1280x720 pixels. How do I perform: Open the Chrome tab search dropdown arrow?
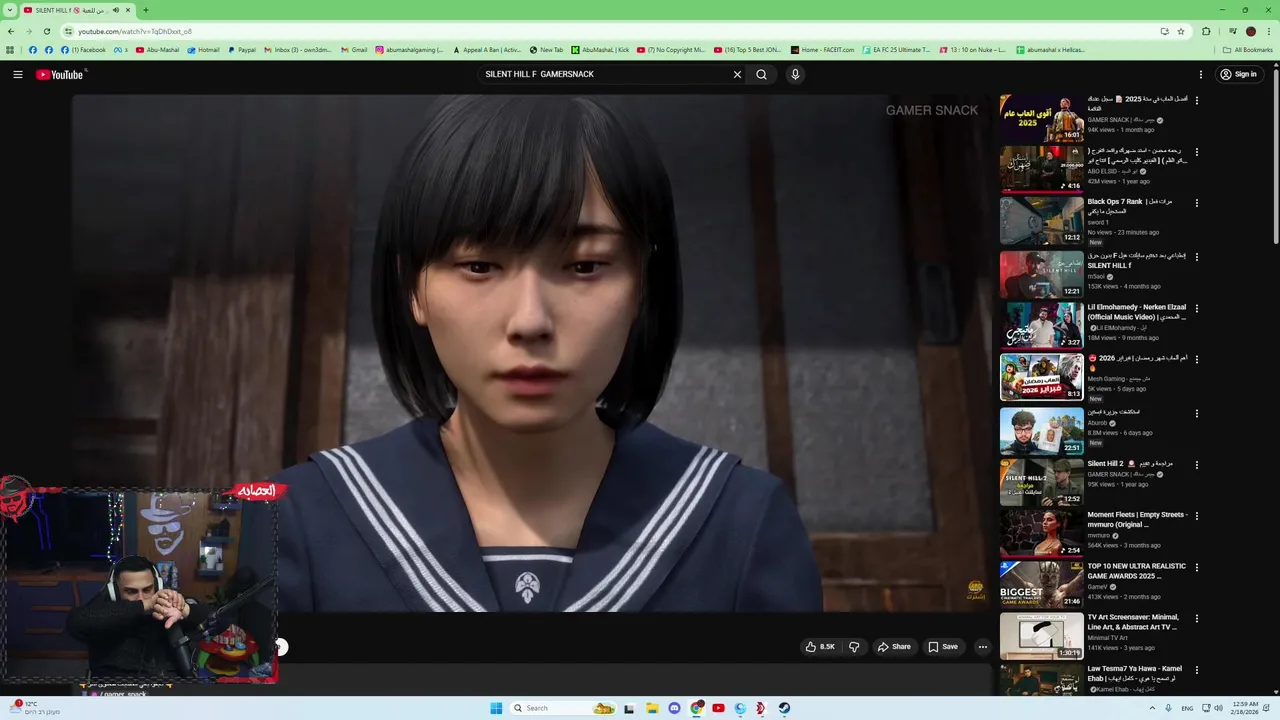click(x=9, y=10)
